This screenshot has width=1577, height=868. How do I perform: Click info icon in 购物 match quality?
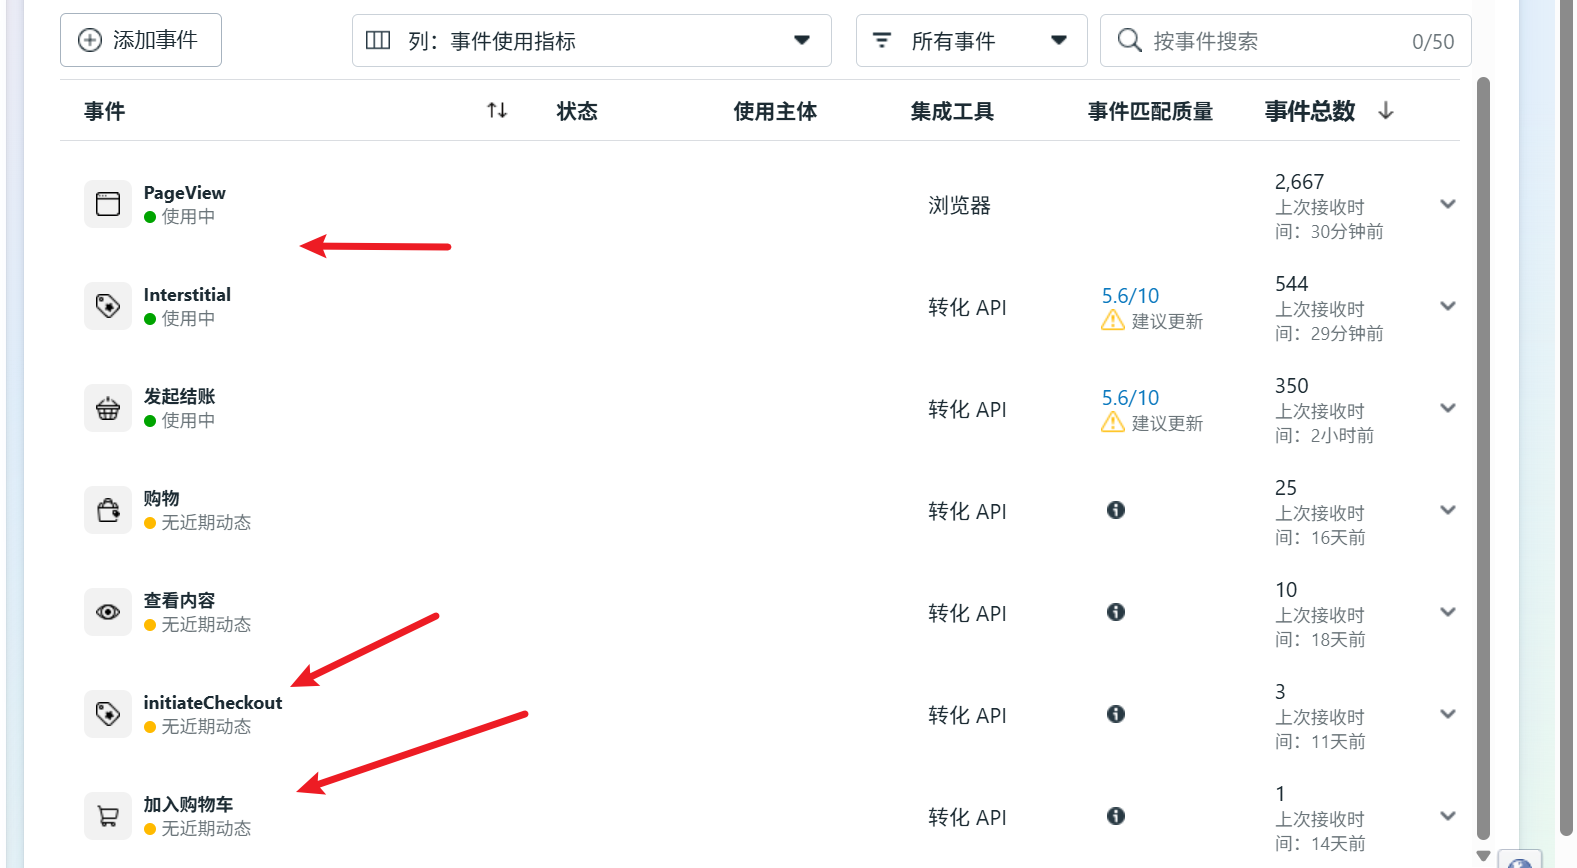[x=1116, y=510]
